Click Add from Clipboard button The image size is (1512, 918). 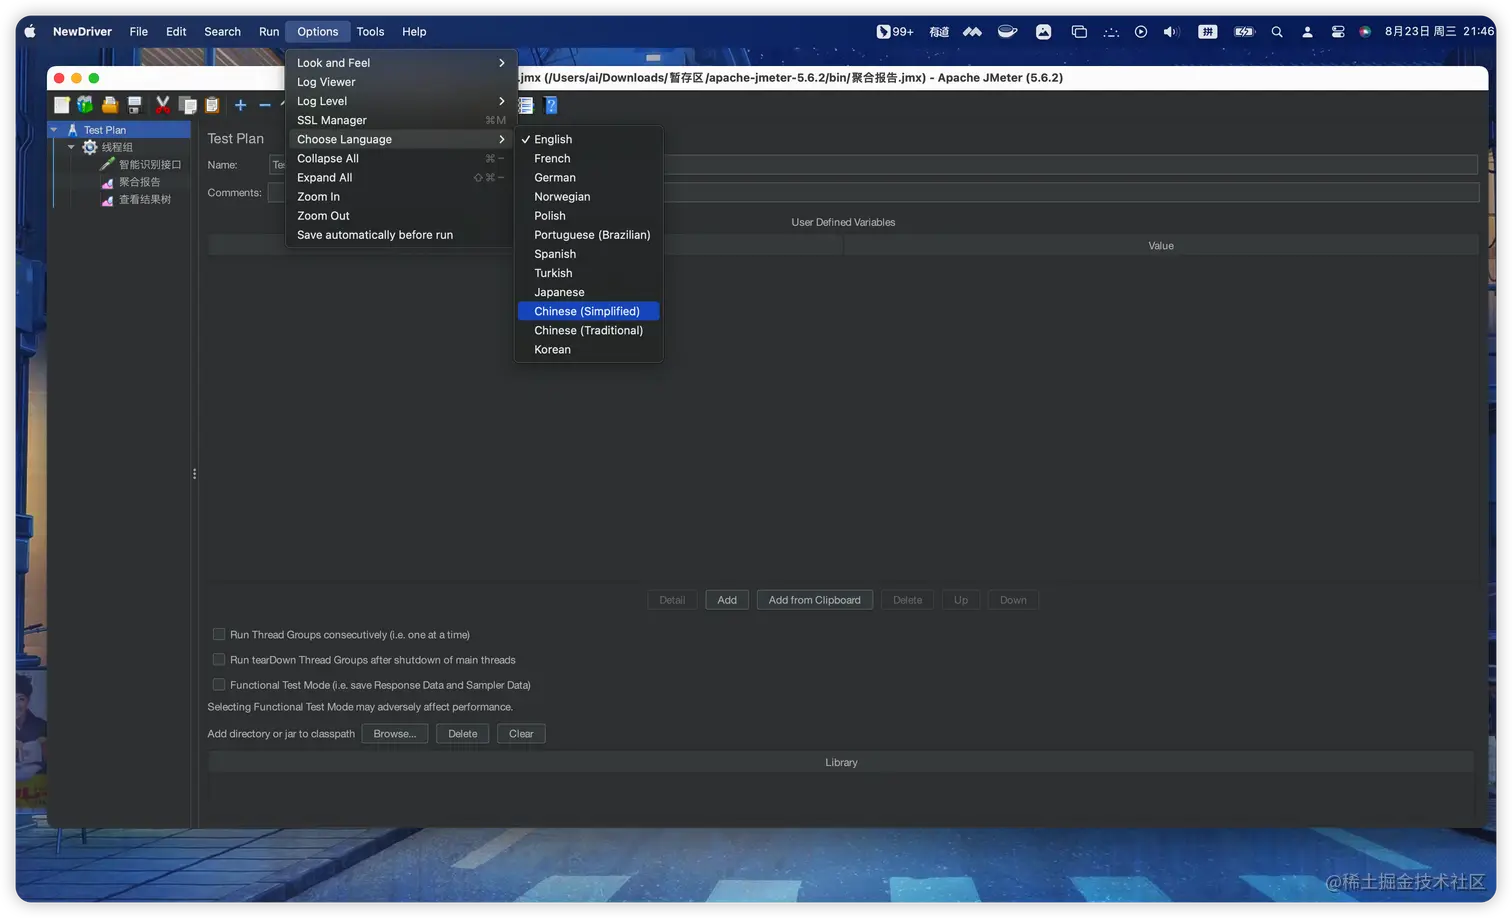pyautogui.click(x=815, y=600)
